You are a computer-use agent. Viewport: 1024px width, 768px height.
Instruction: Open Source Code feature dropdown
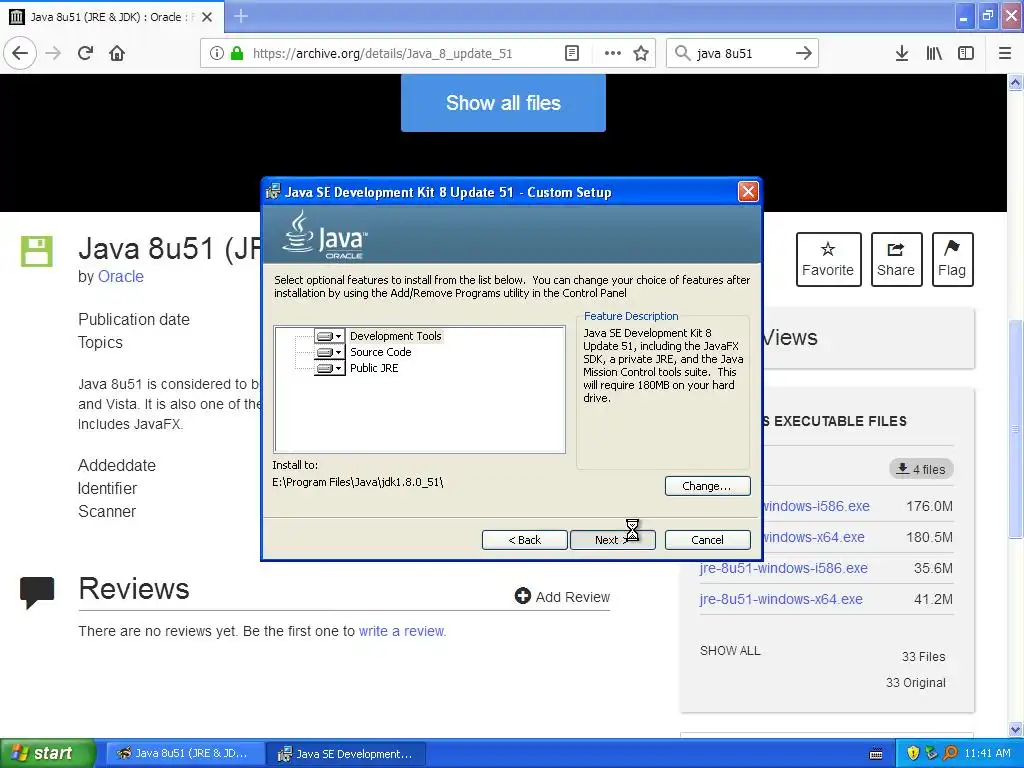[x=329, y=352]
